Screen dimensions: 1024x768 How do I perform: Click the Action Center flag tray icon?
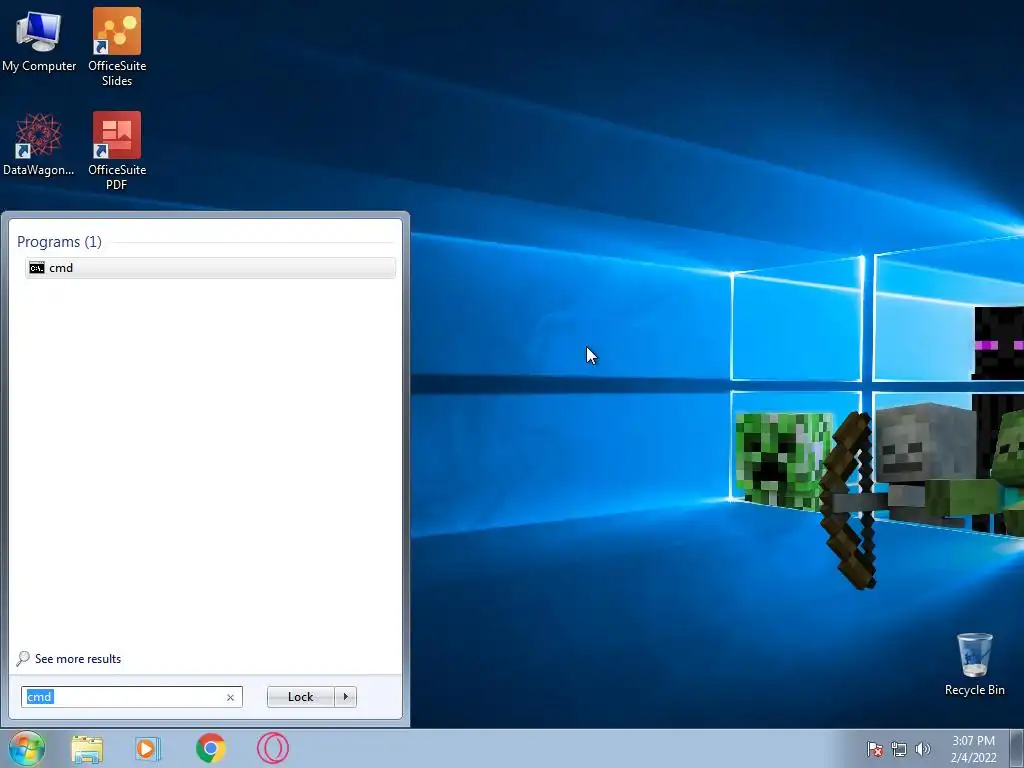(874, 749)
